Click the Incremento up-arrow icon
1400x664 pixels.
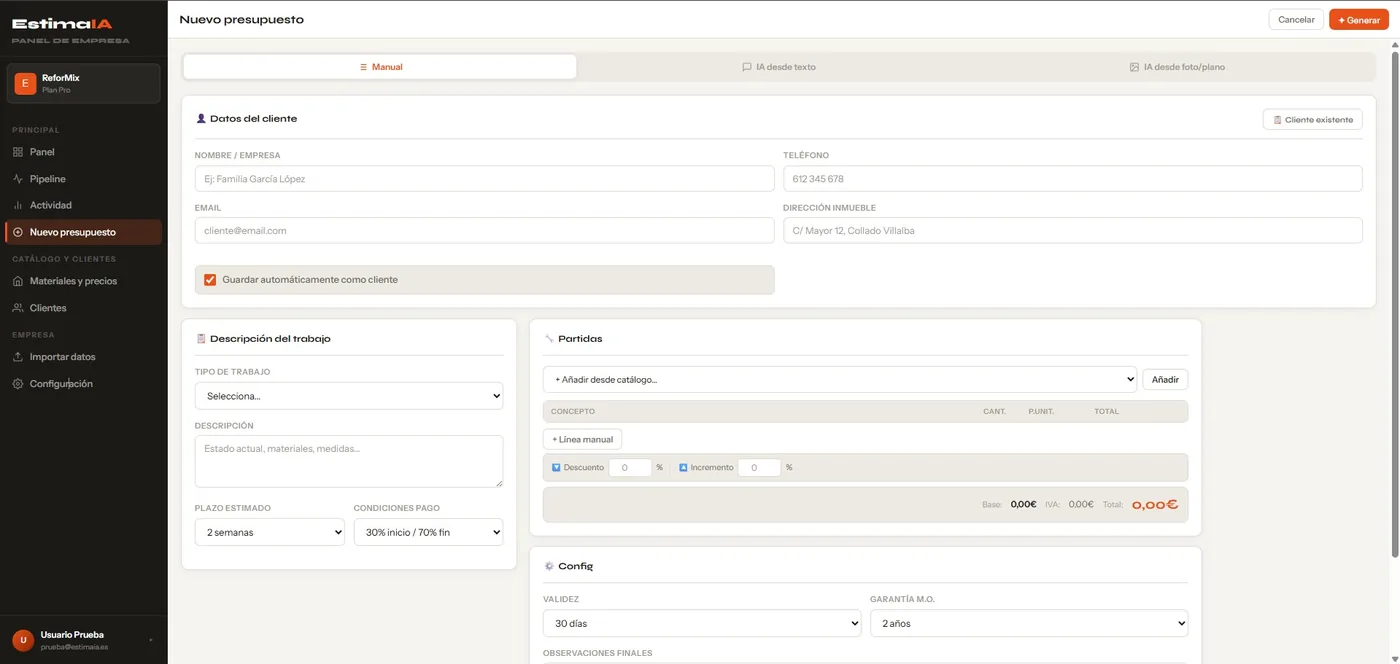[x=683, y=467]
